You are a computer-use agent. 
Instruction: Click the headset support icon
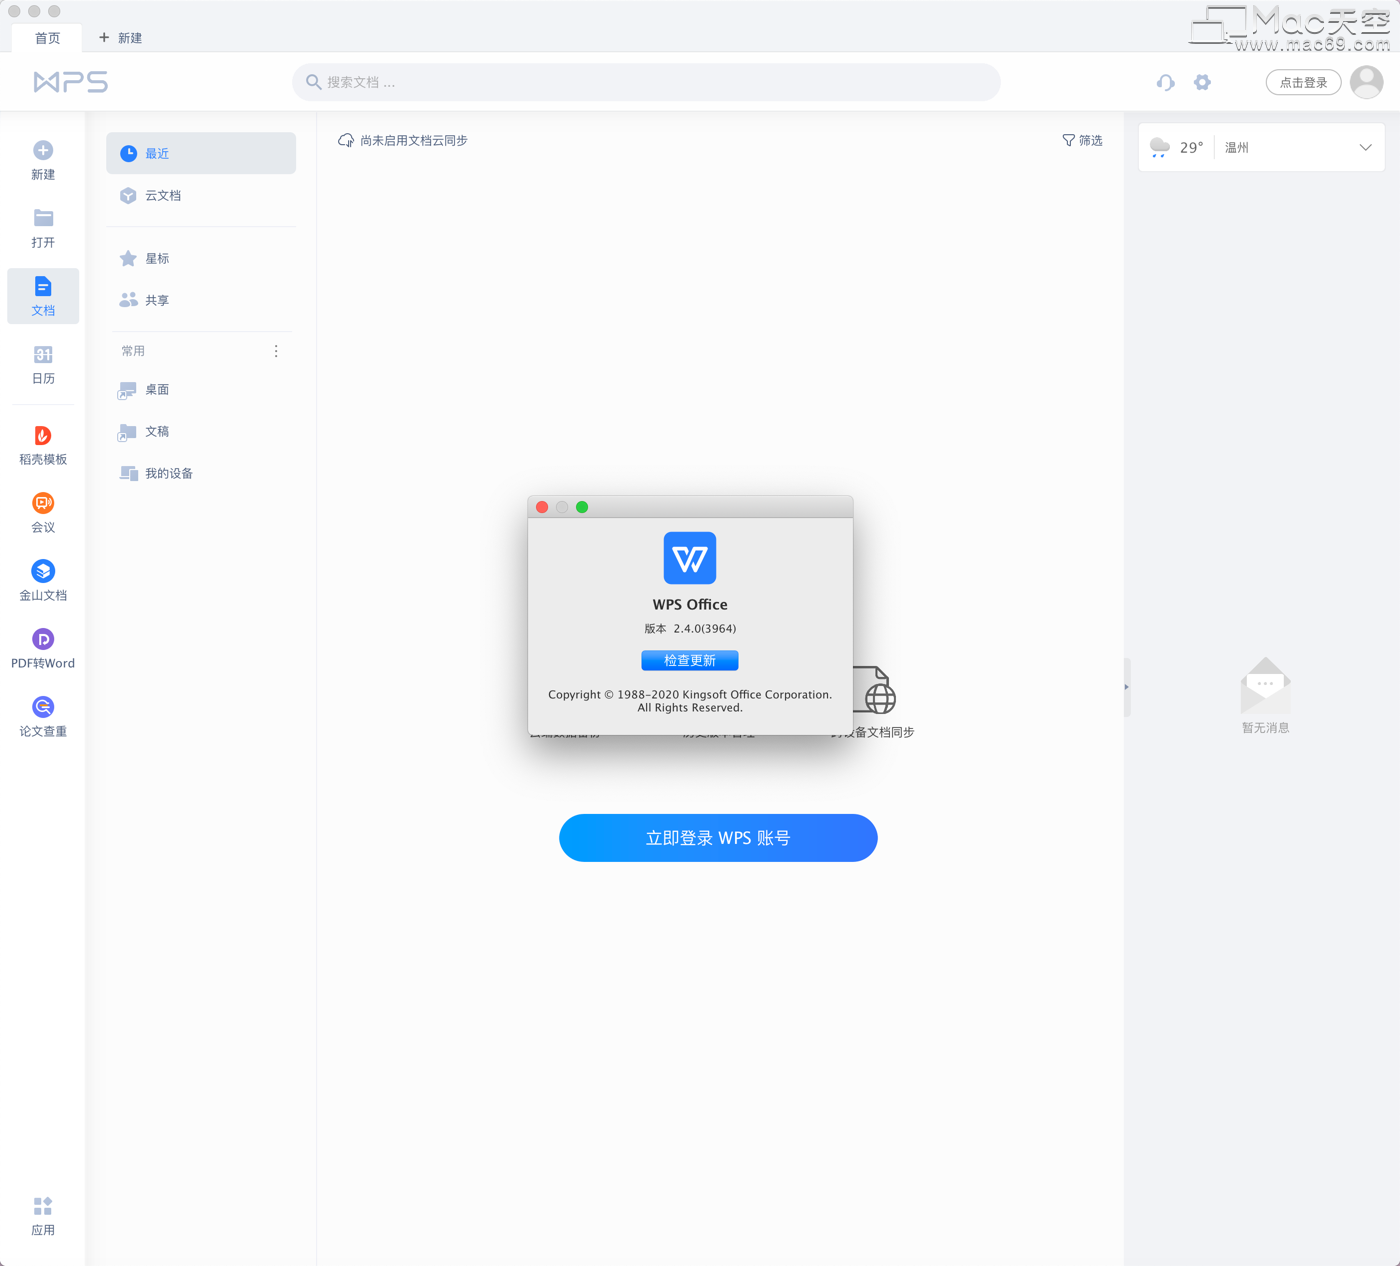[x=1165, y=82]
